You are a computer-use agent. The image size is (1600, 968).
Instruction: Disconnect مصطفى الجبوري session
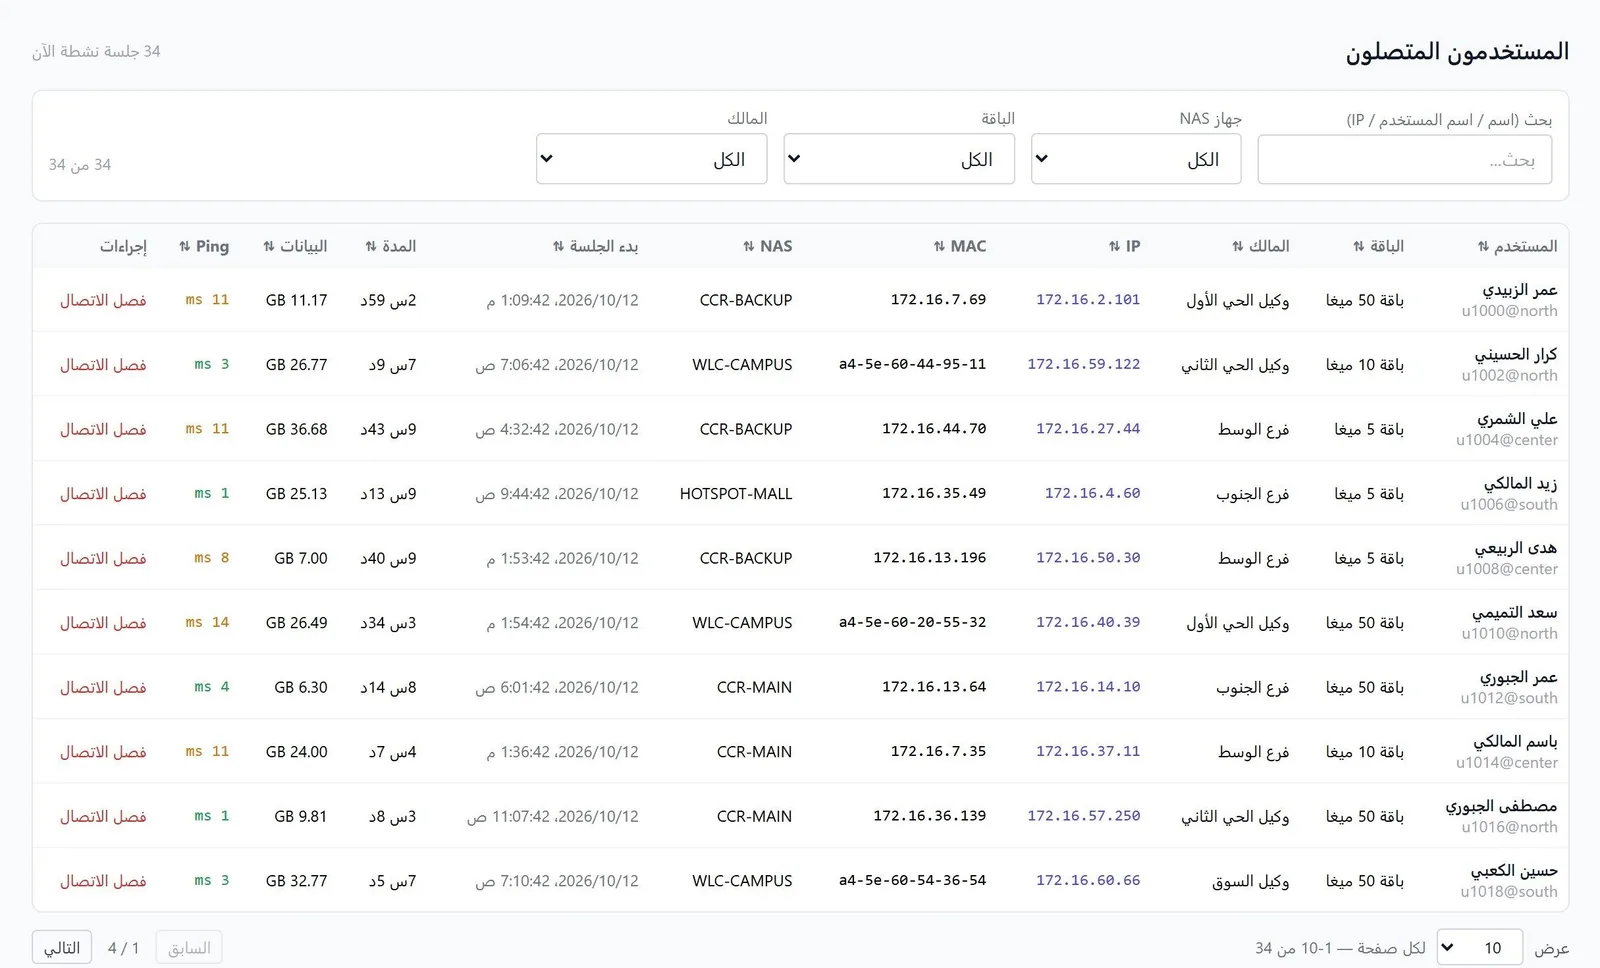[103, 816]
